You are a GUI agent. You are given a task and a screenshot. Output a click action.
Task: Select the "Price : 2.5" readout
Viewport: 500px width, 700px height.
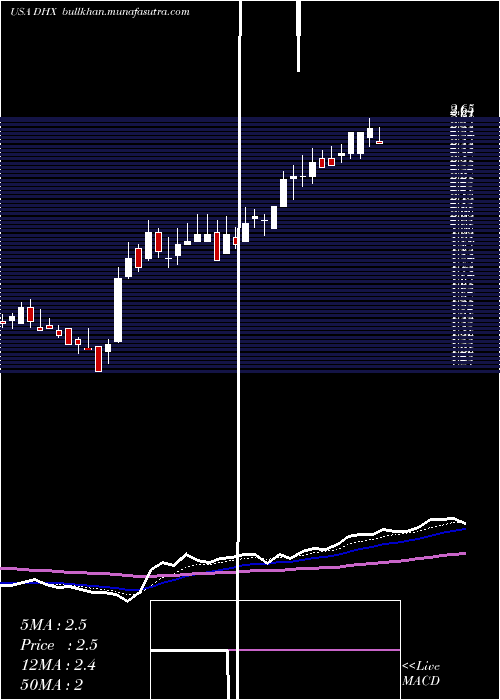[59, 645]
